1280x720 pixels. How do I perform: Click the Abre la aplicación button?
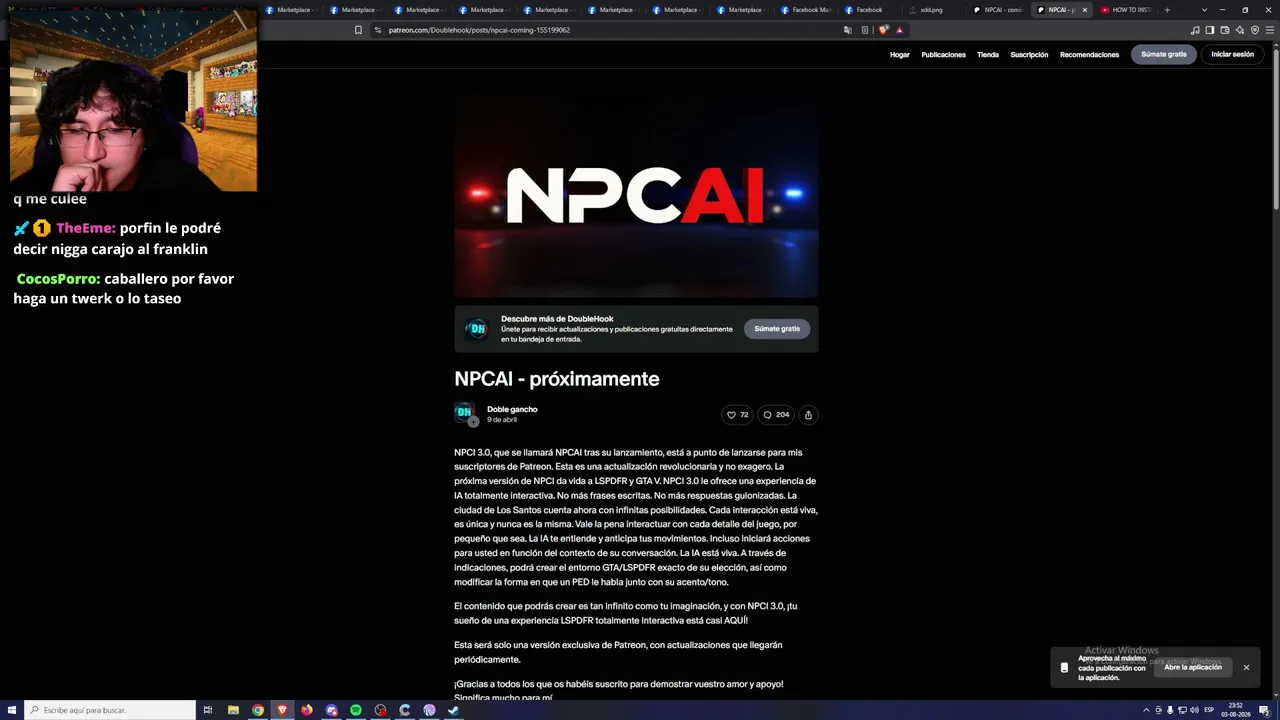pyautogui.click(x=1193, y=667)
